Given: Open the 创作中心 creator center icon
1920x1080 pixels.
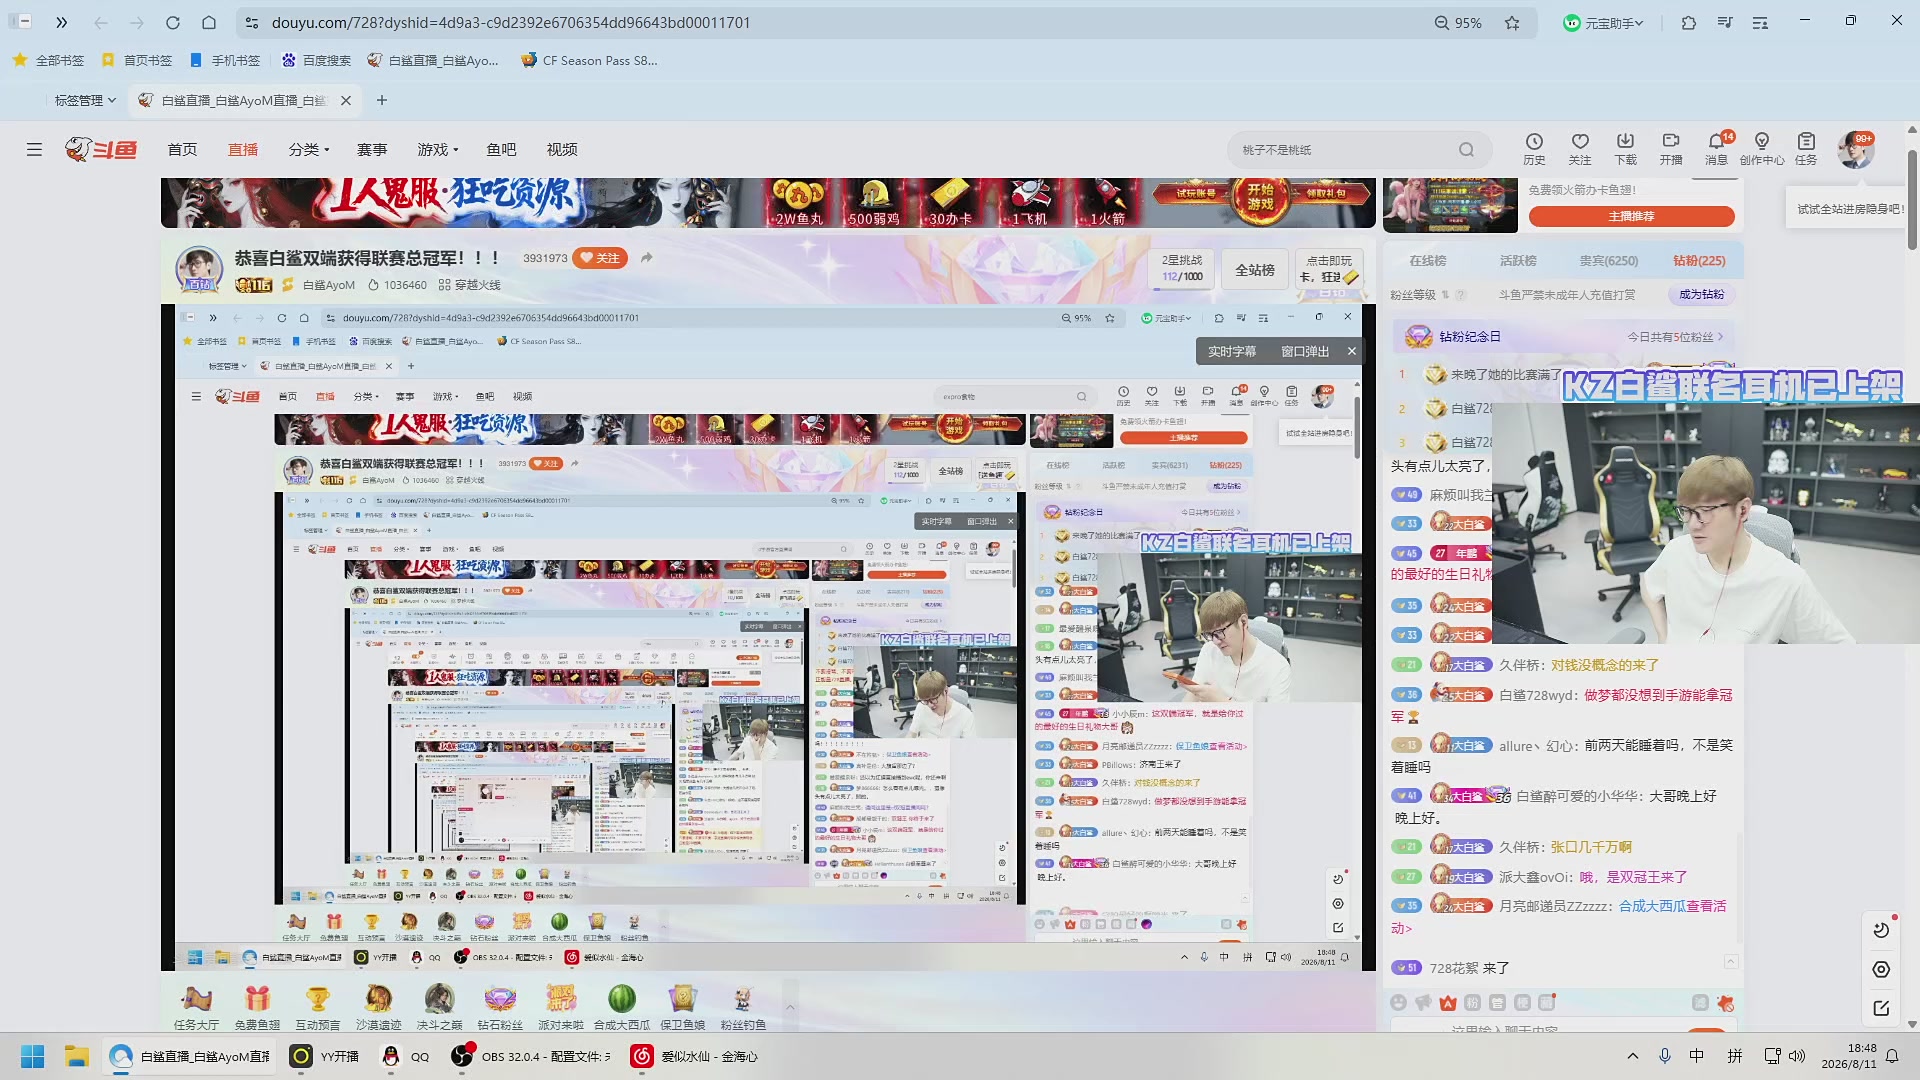Looking at the screenshot, I should click(x=1762, y=149).
